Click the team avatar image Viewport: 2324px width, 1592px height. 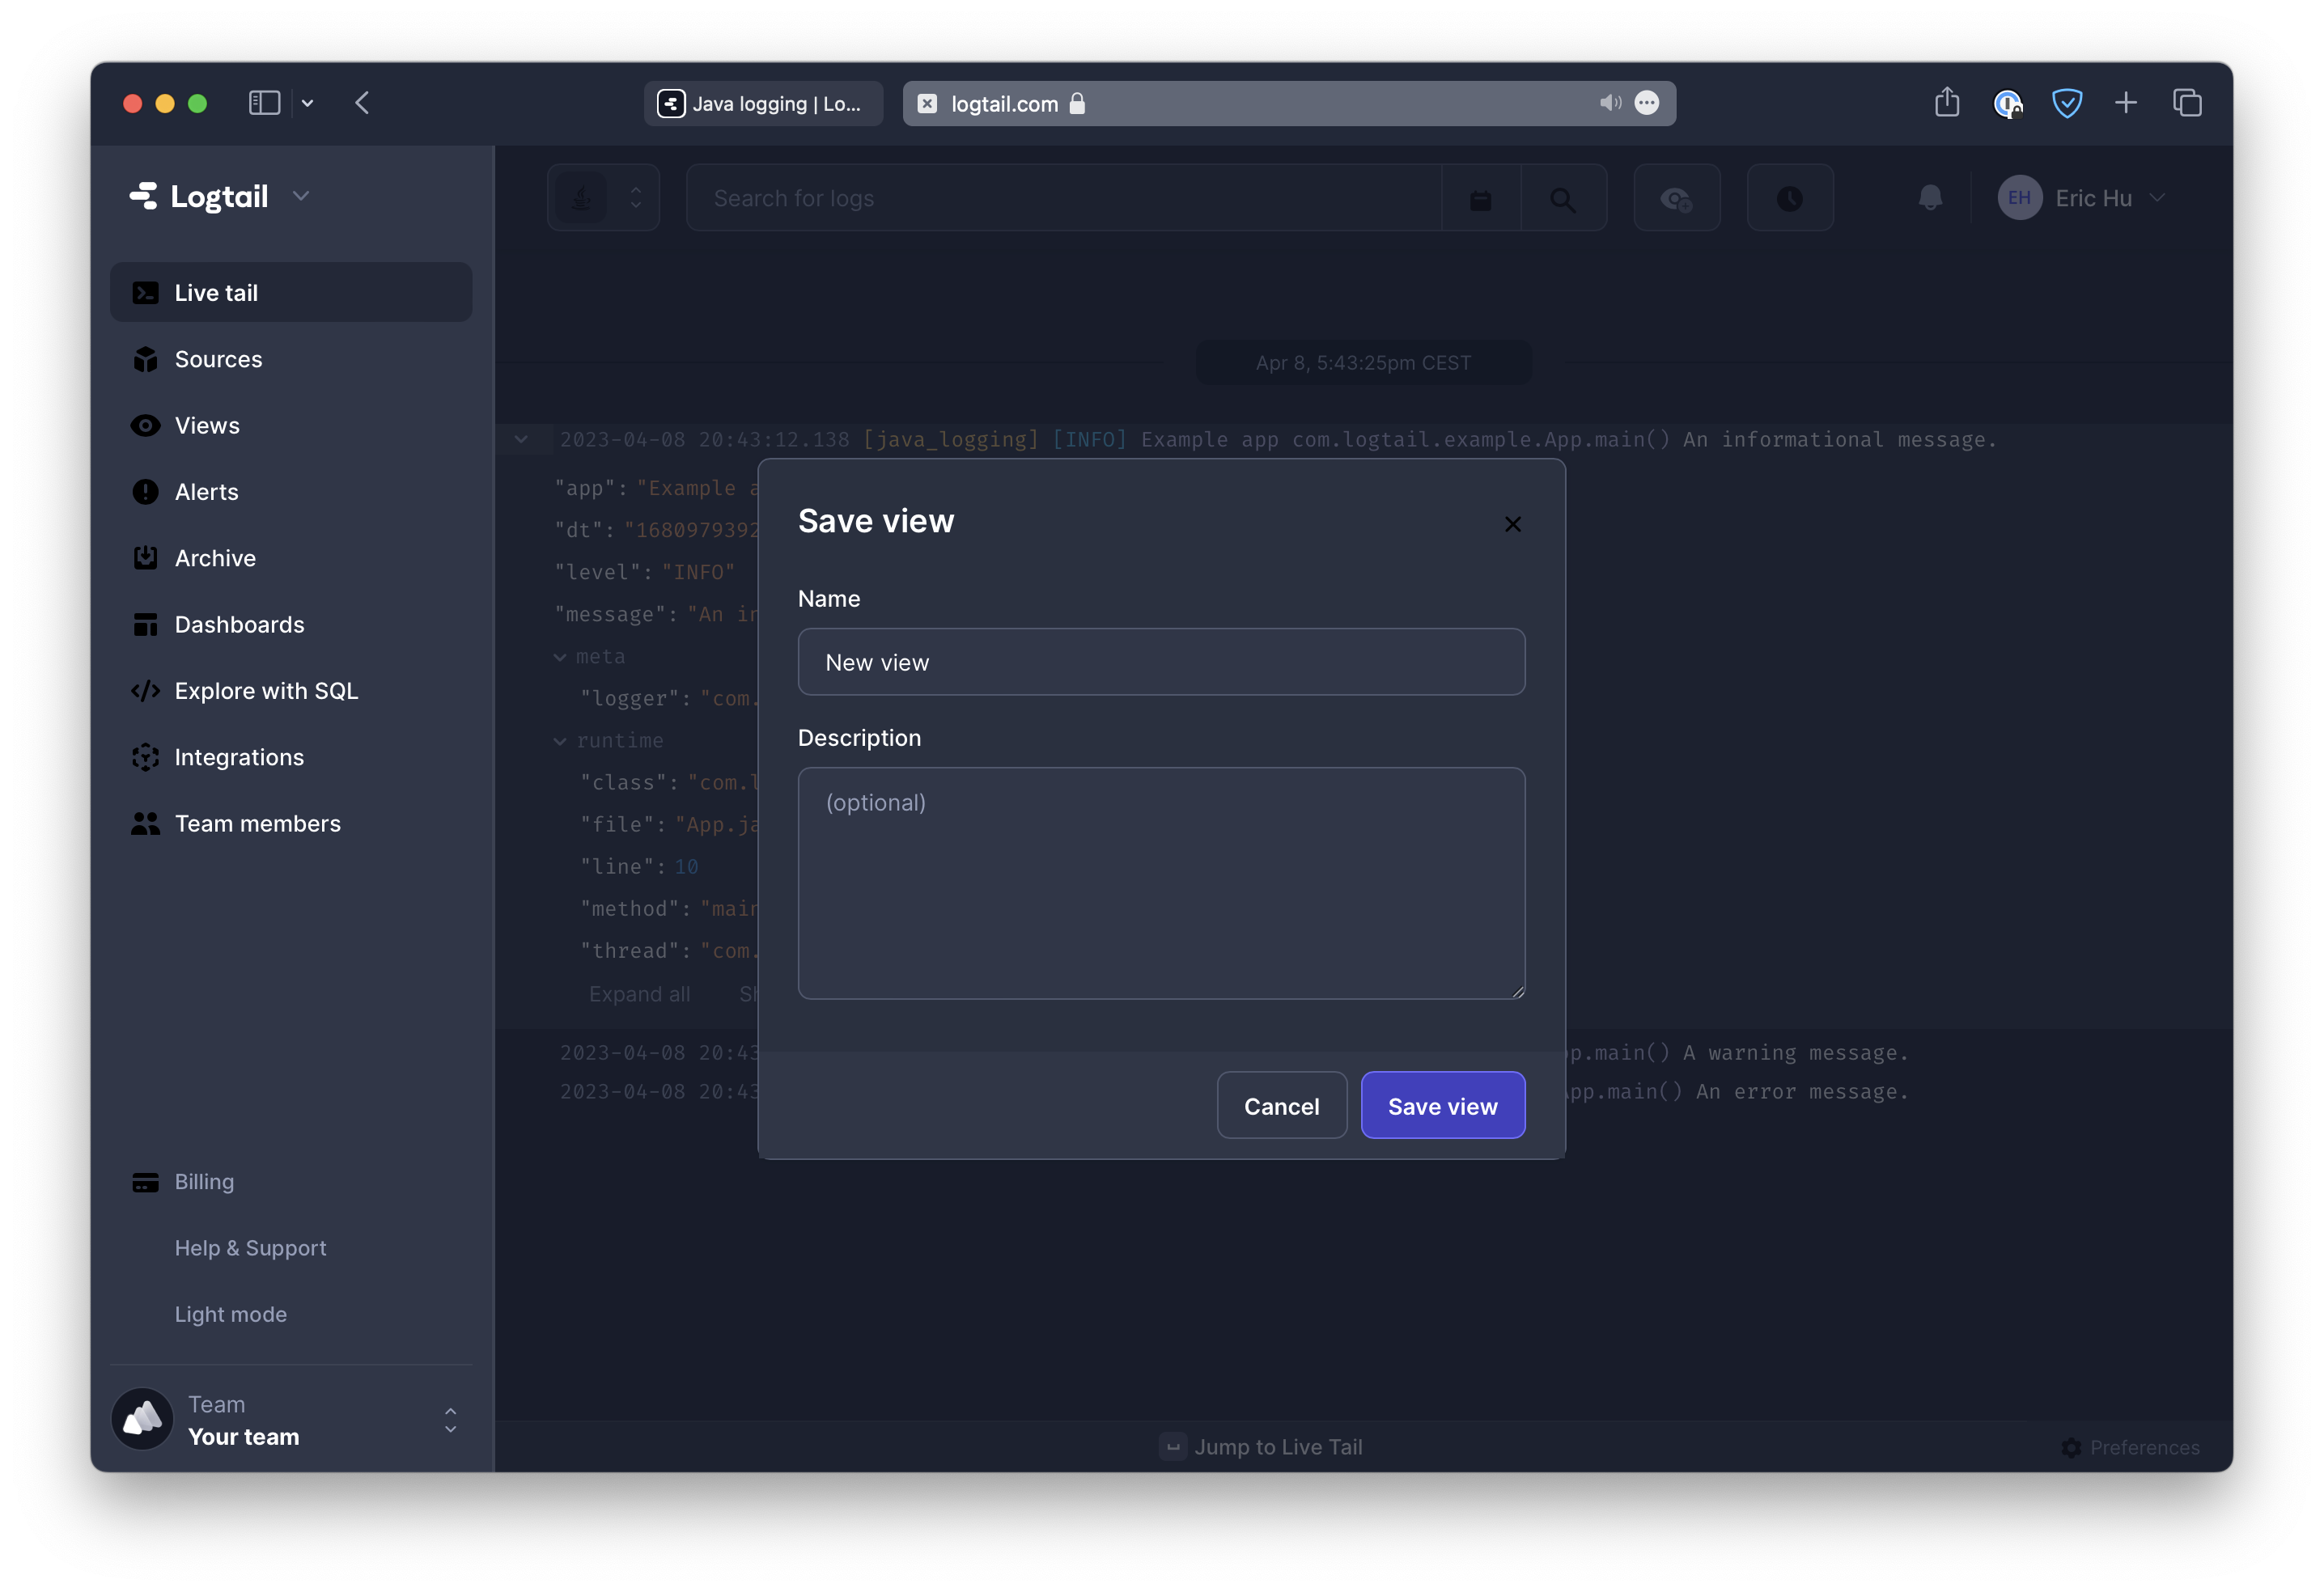point(142,1419)
